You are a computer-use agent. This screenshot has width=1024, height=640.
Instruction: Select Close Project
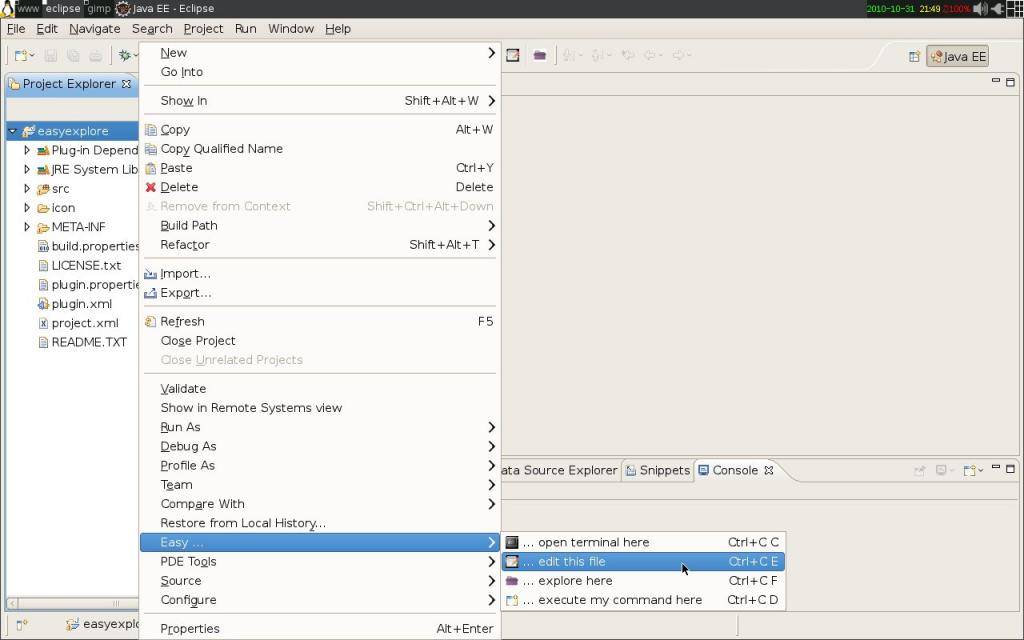[x=320, y=341]
